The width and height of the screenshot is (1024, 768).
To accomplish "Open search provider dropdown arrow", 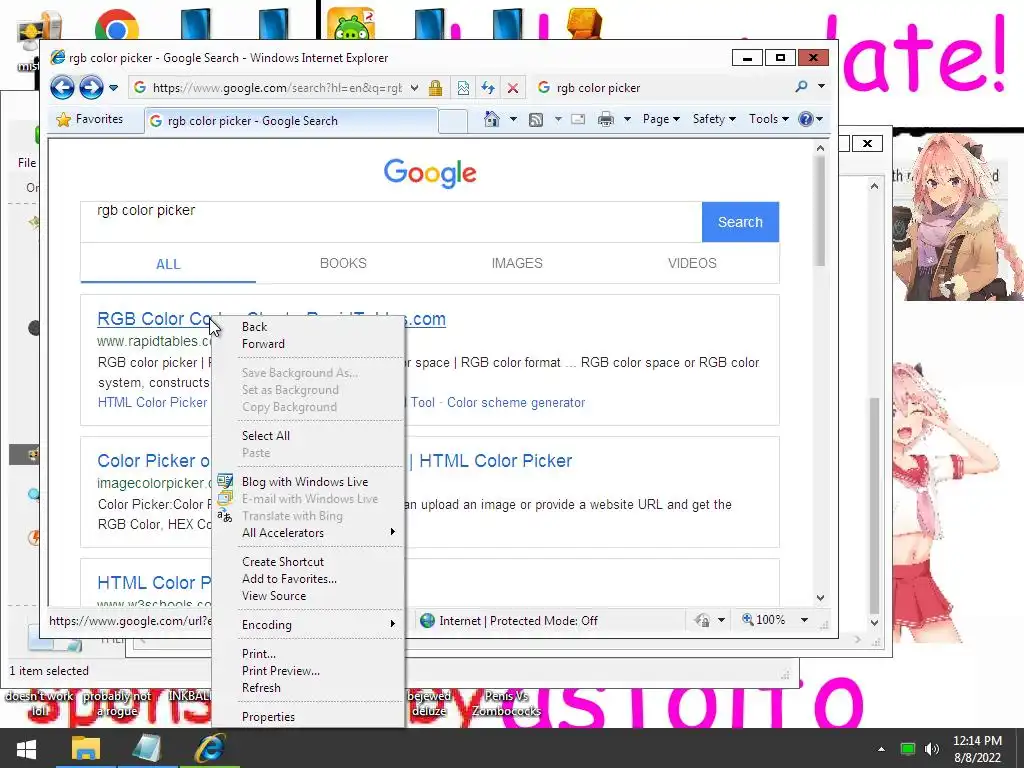I will point(821,86).
